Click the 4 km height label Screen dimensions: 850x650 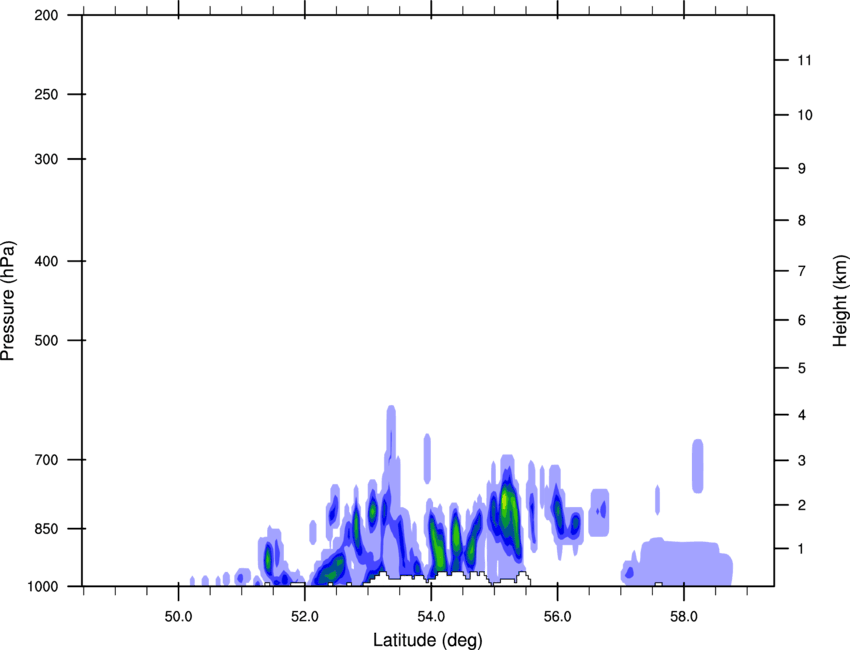(802, 415)
